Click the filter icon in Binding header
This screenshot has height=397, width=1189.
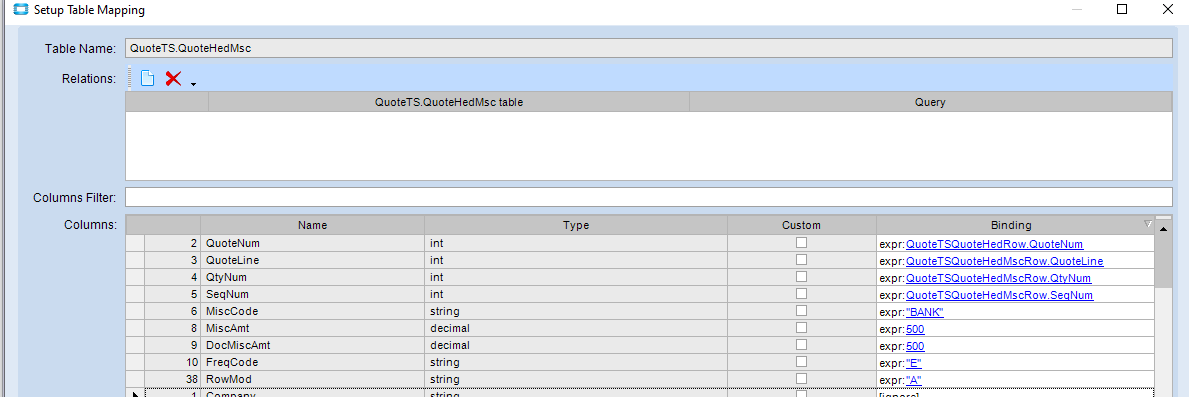click(x=1147, y=224)
